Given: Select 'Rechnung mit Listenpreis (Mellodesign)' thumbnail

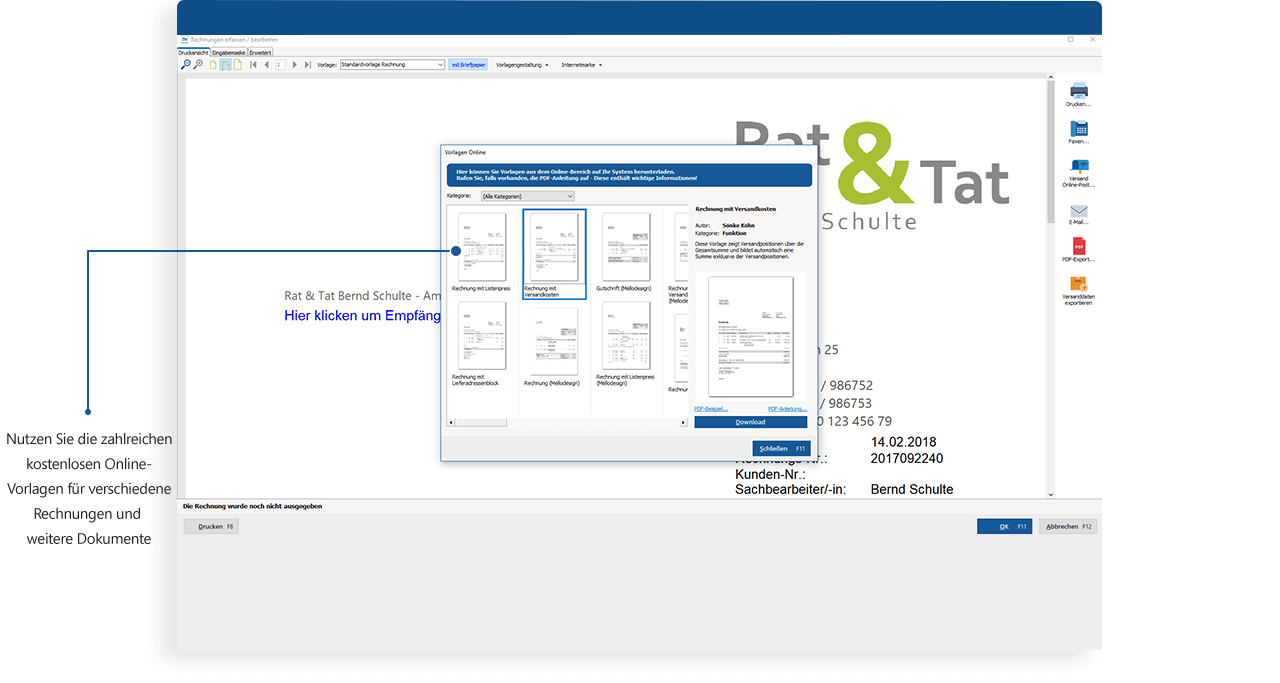Looking at the screenshot, I should click(627, 336).
